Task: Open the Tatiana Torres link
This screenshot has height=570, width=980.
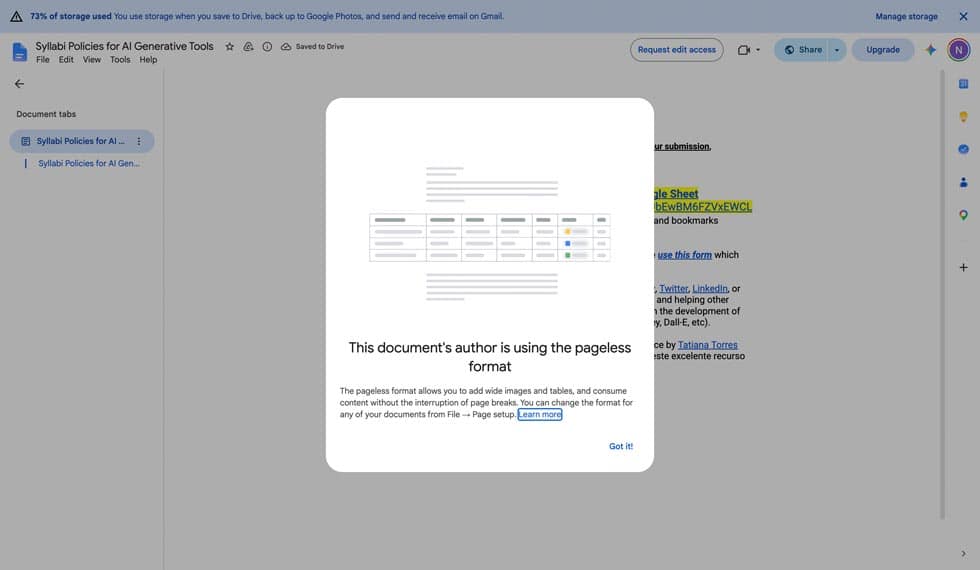Action: click(708, 345)
